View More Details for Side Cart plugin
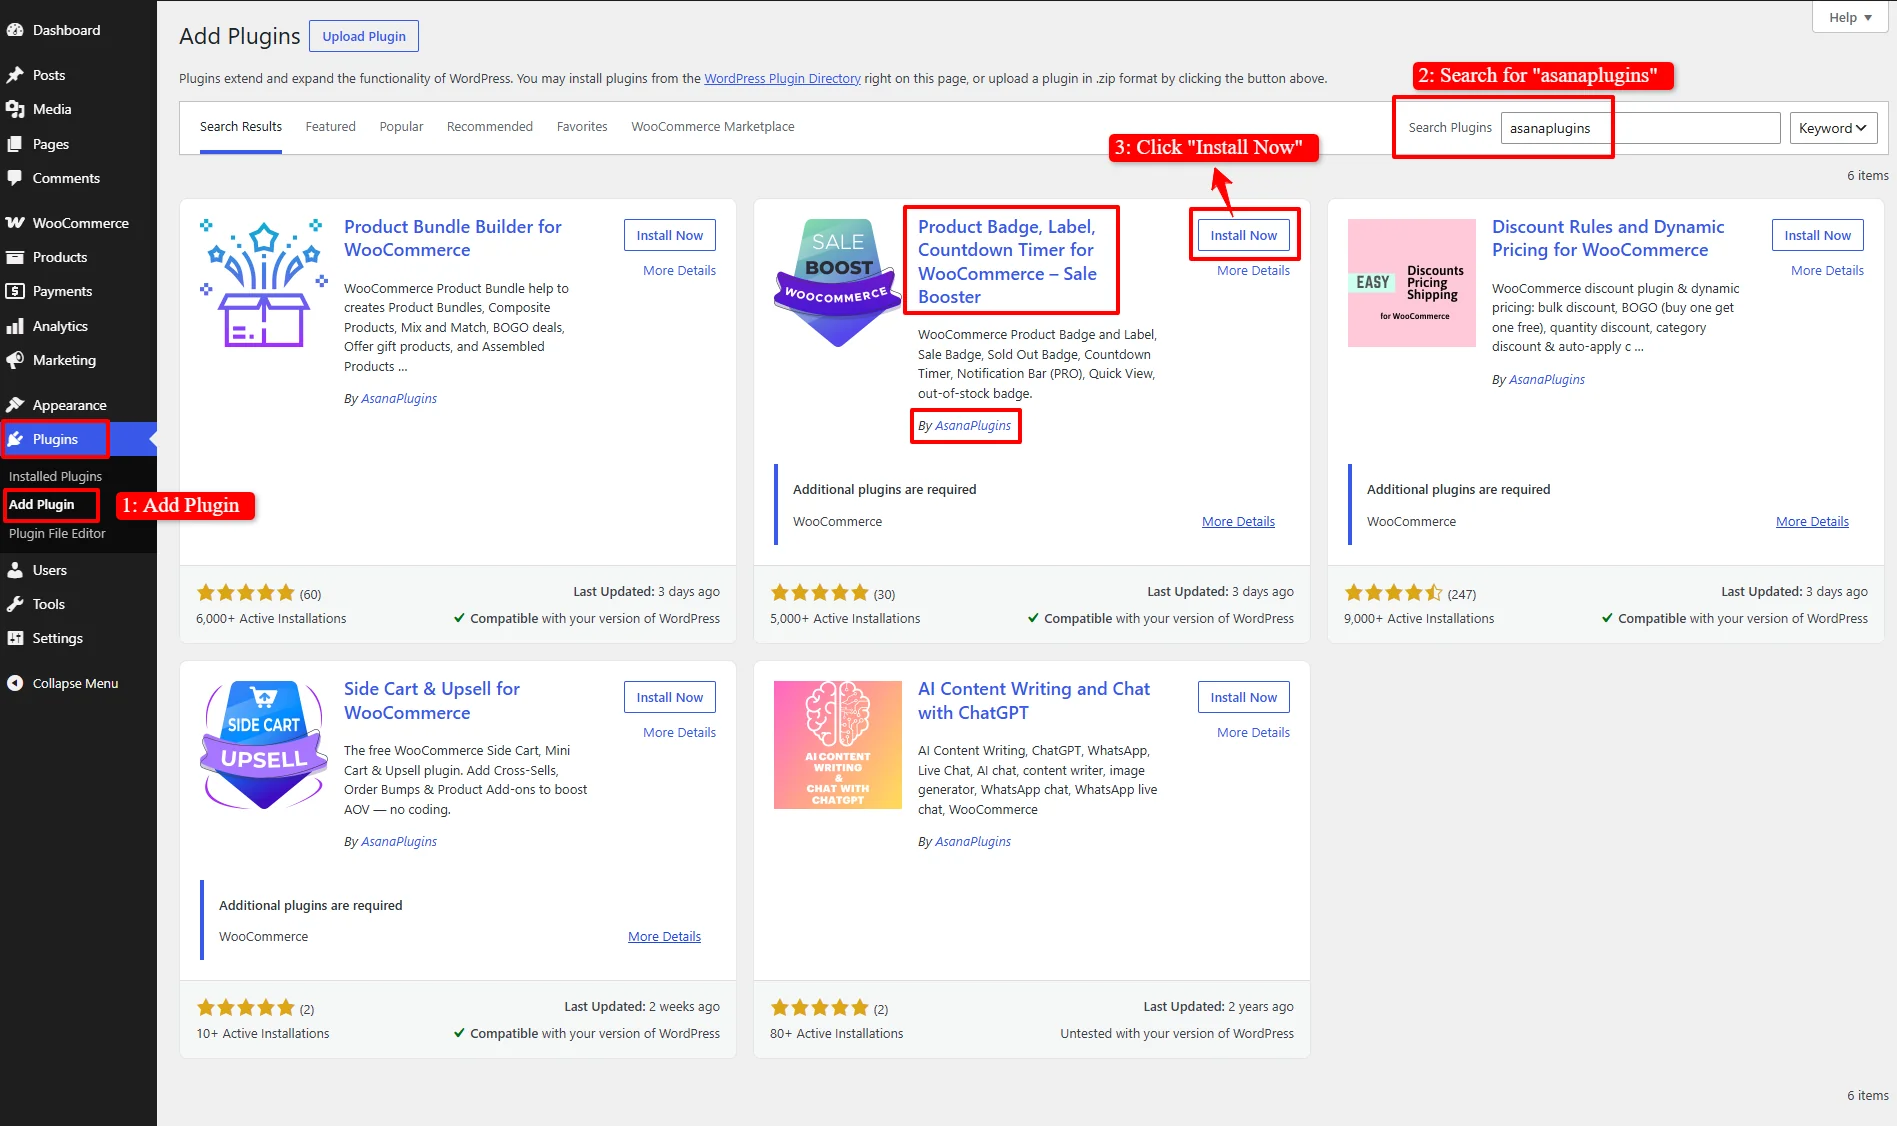The height and width of the screenshot is (1126, 1897). [679, 732]
